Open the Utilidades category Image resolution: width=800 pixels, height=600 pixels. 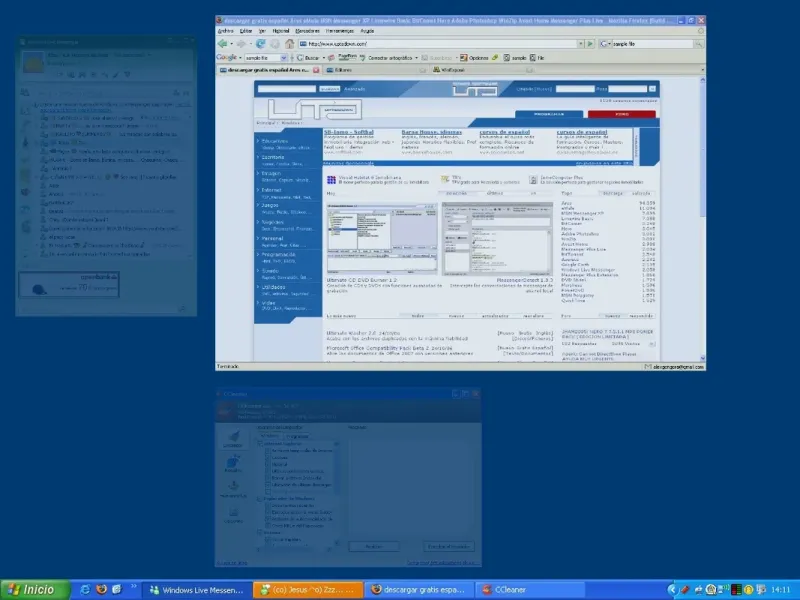pyautogui.click(x=273, y=287)
